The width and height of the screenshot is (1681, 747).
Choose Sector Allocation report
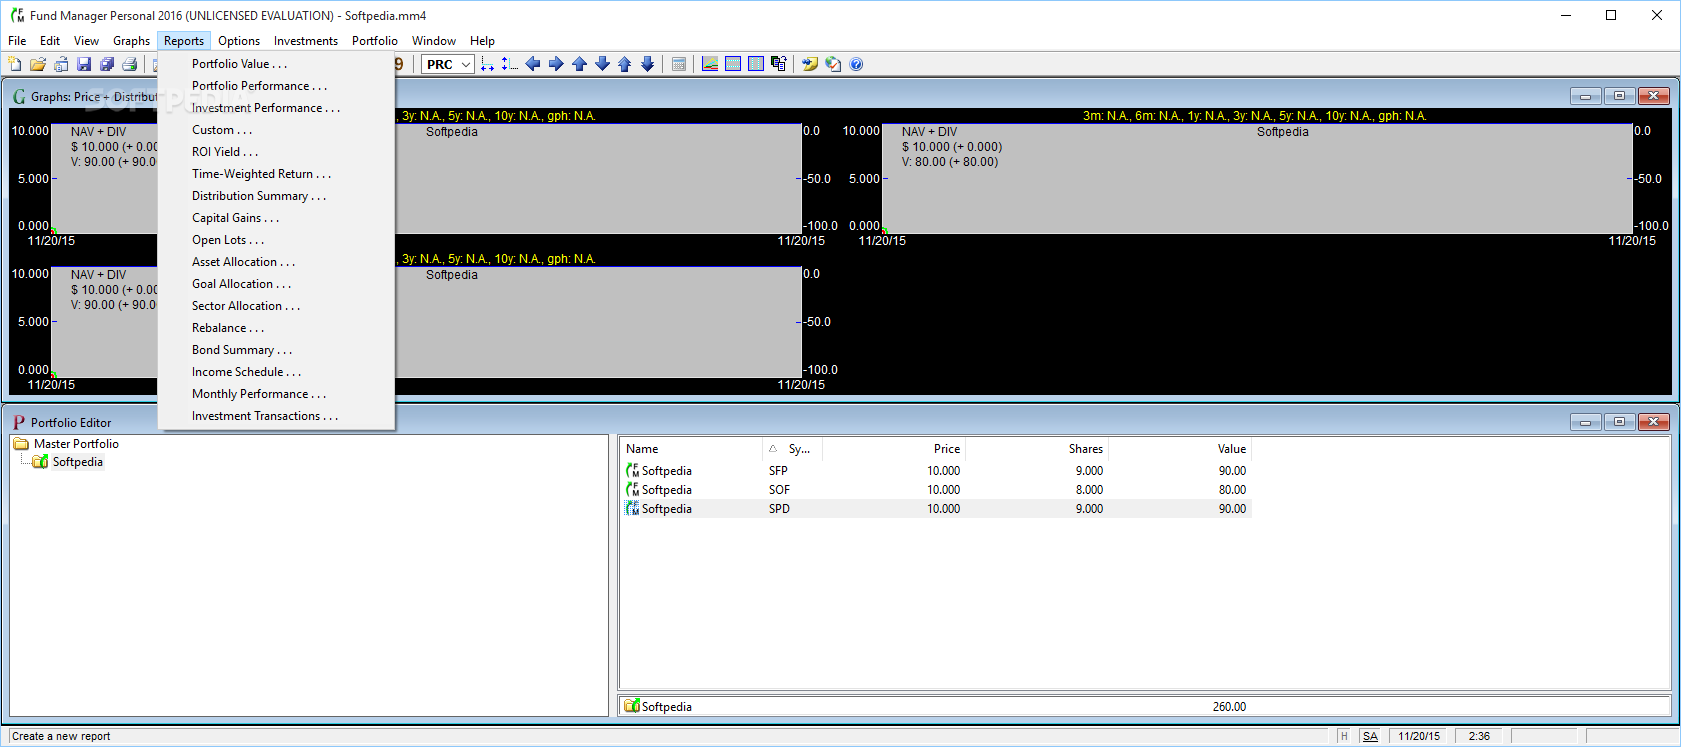pyautogui.click(x=276, y=306)
